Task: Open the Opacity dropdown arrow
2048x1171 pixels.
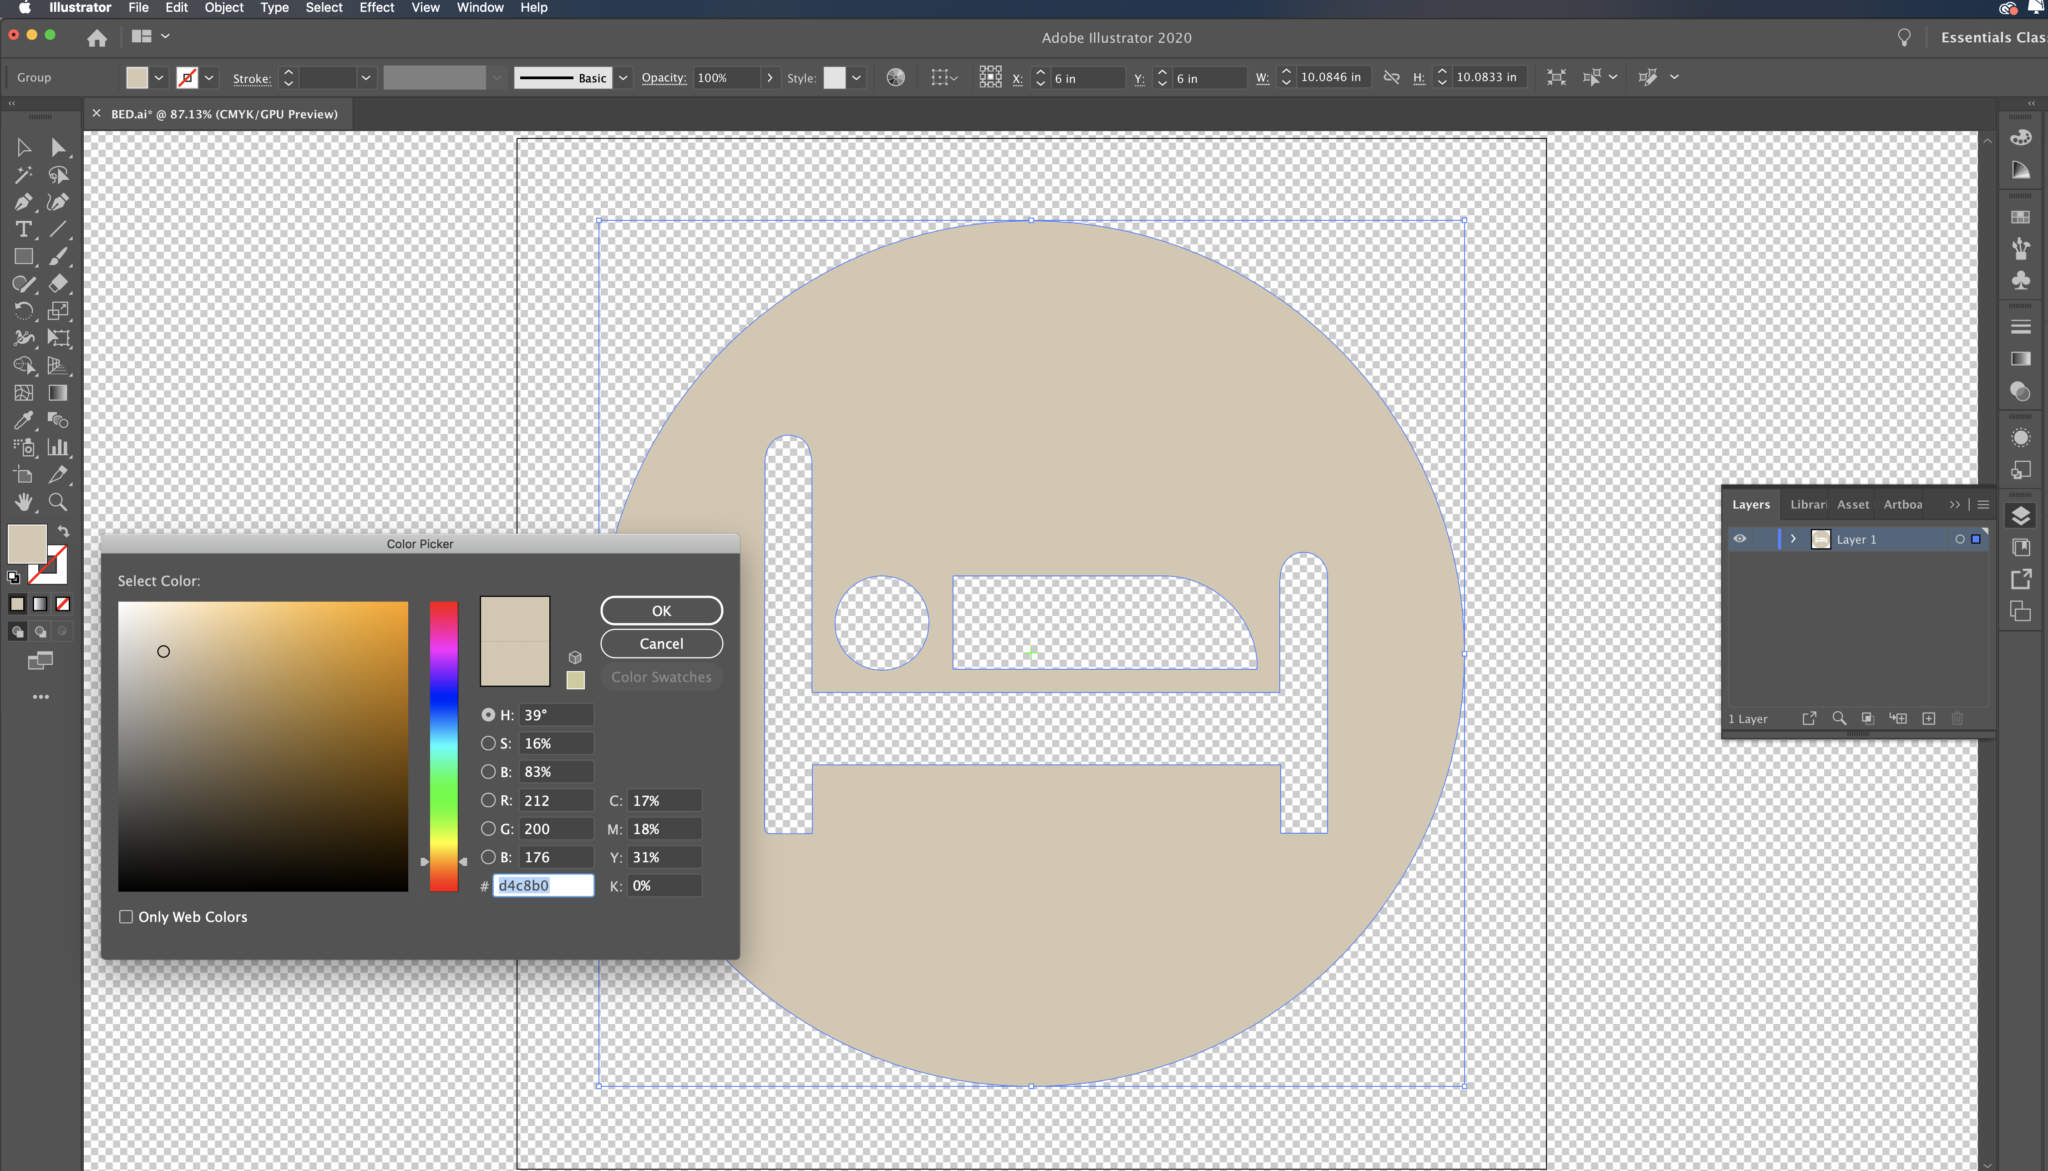Action: 769,77
